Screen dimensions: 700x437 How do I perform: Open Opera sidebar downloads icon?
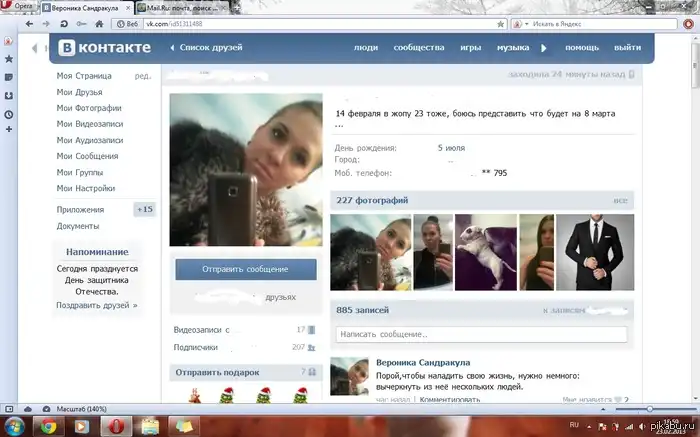click(x=8, y=95)
